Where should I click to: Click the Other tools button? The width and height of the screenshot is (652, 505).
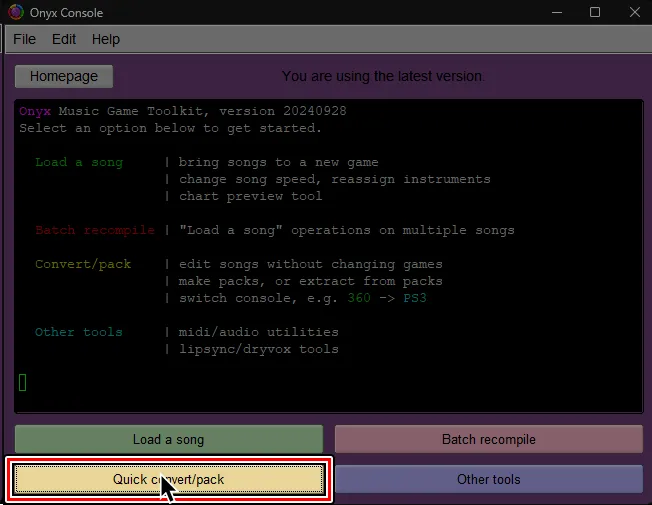489,479
